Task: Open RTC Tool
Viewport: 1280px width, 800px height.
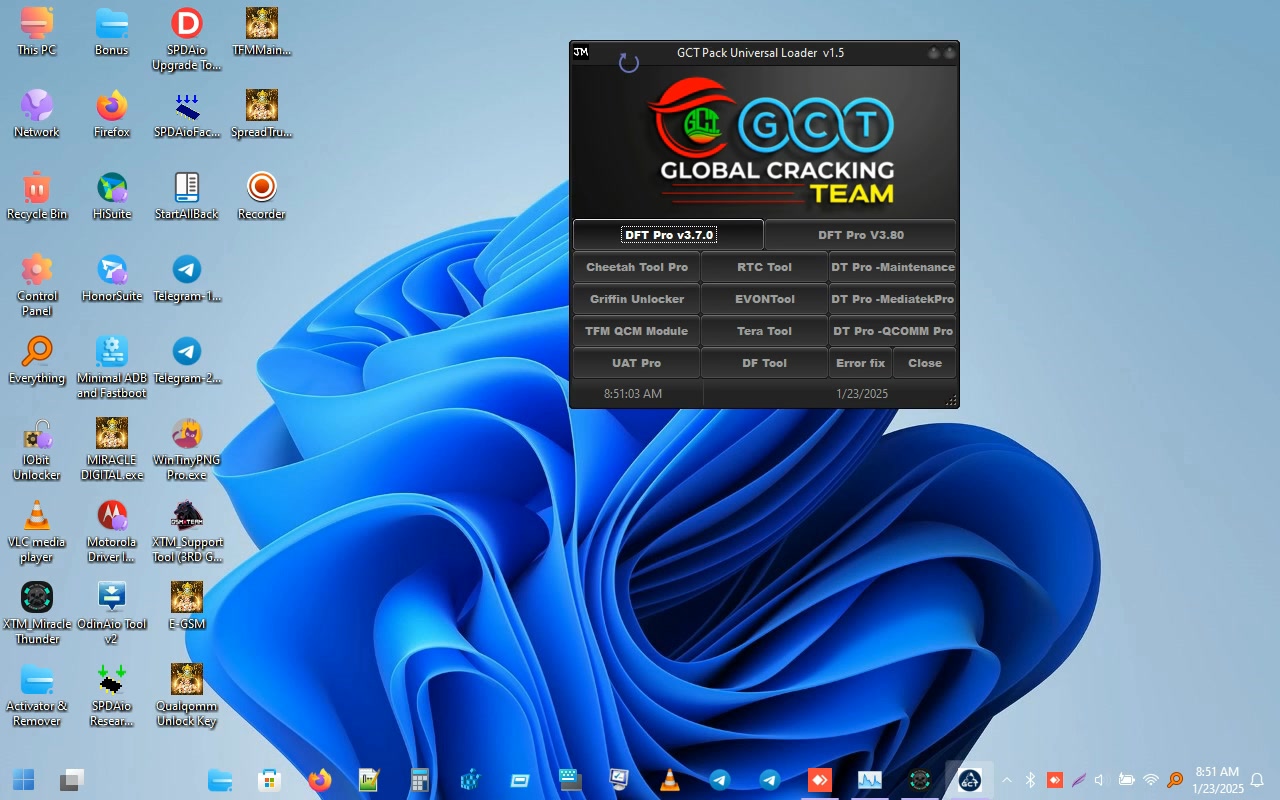Action: (x=764, y=267)
